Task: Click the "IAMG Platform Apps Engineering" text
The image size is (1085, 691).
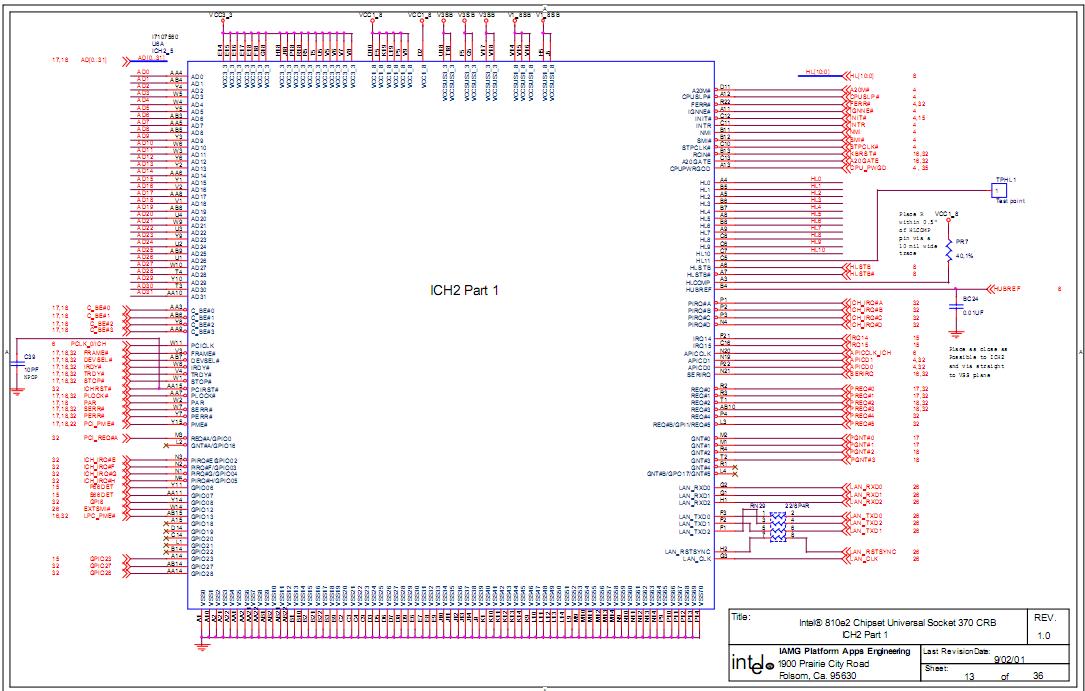Action: (844, 652)
